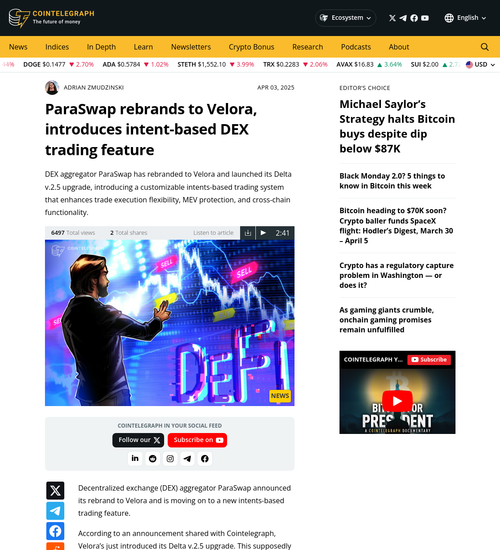The image size is (500, 550).
Task: Change currency with USD dropdown
Action: 480,65
